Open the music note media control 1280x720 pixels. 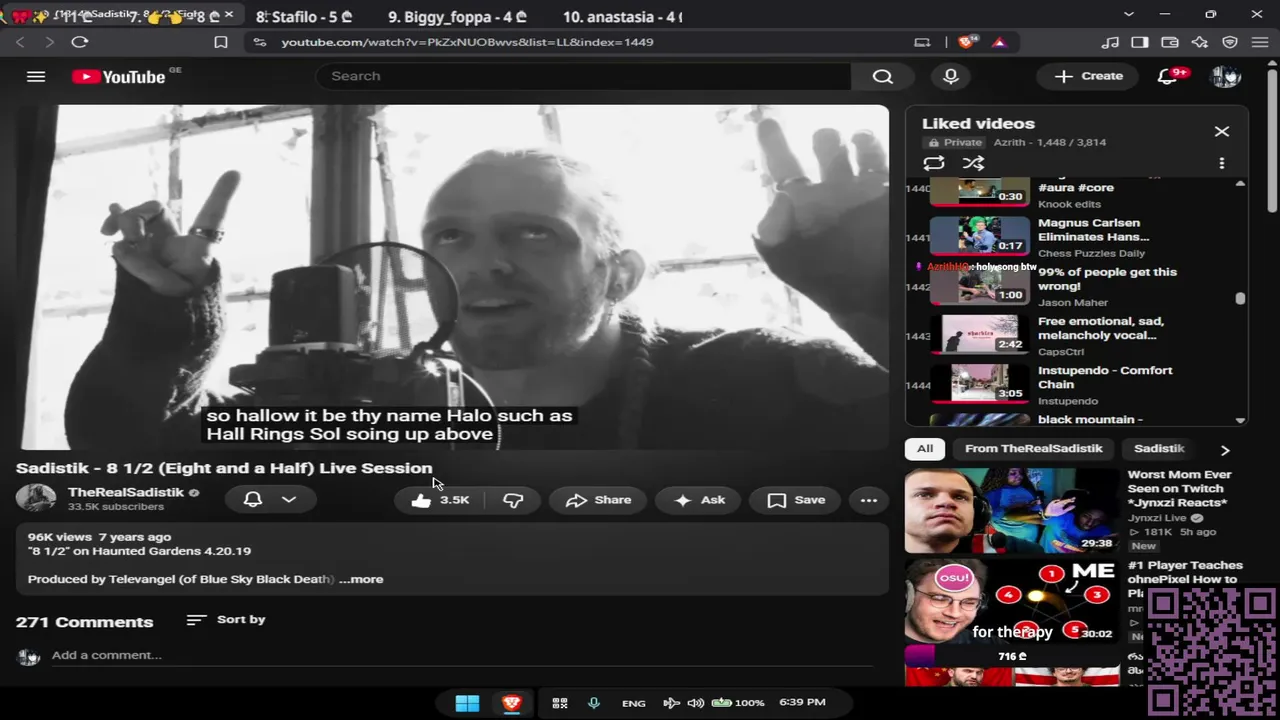(1110, 42)
